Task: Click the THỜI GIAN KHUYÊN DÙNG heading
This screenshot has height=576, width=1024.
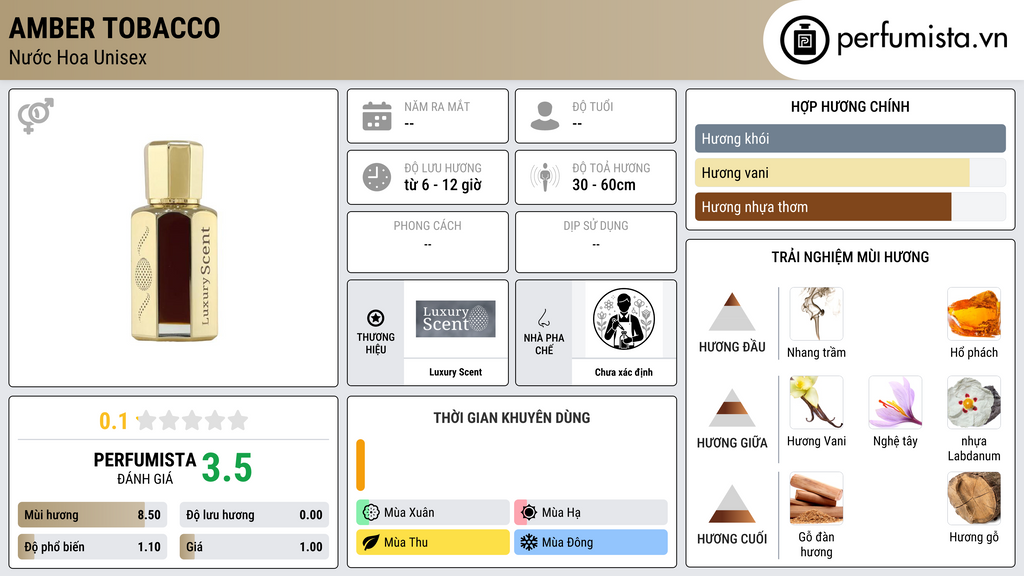Action: click(512, 418)
